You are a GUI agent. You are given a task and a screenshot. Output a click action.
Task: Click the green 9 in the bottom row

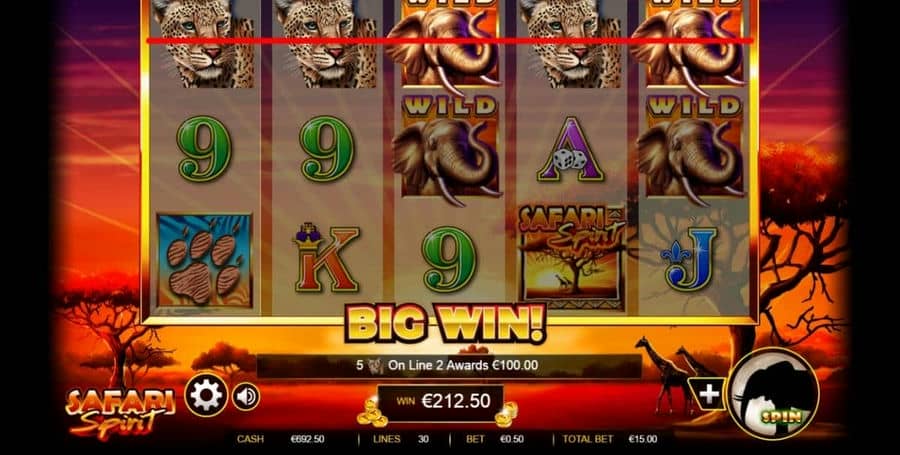pyautogui.click(x=449, y=259)
